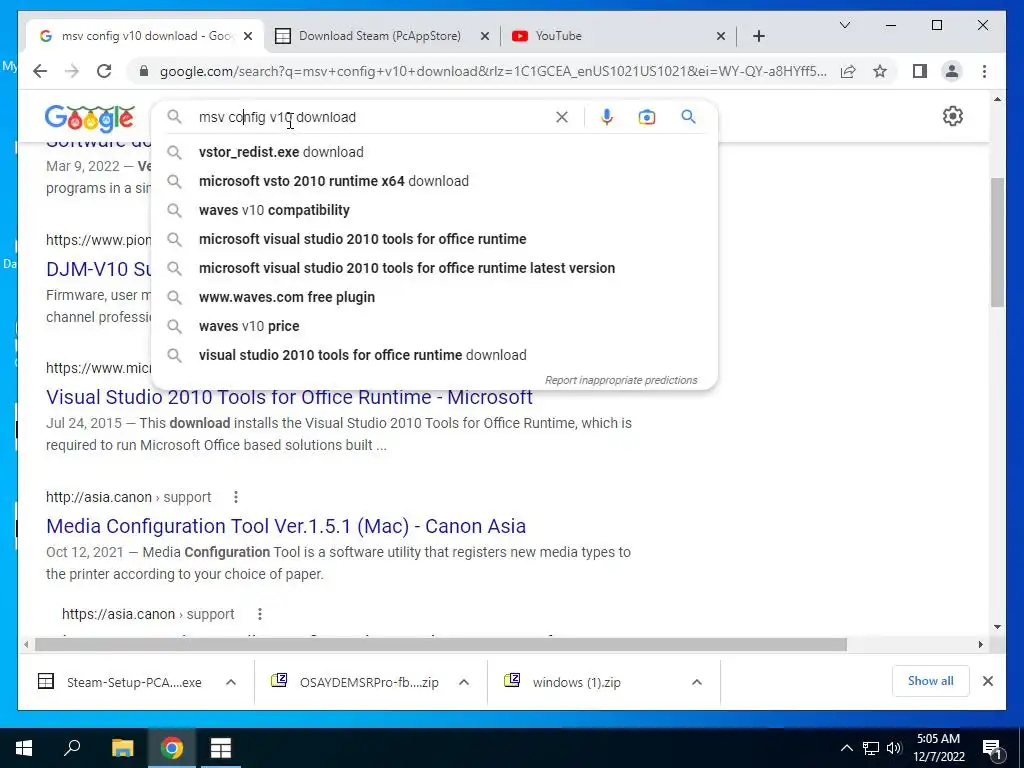Select suggestion www.waves.com free plugin

pyautogui.click(x=434, y=297)
